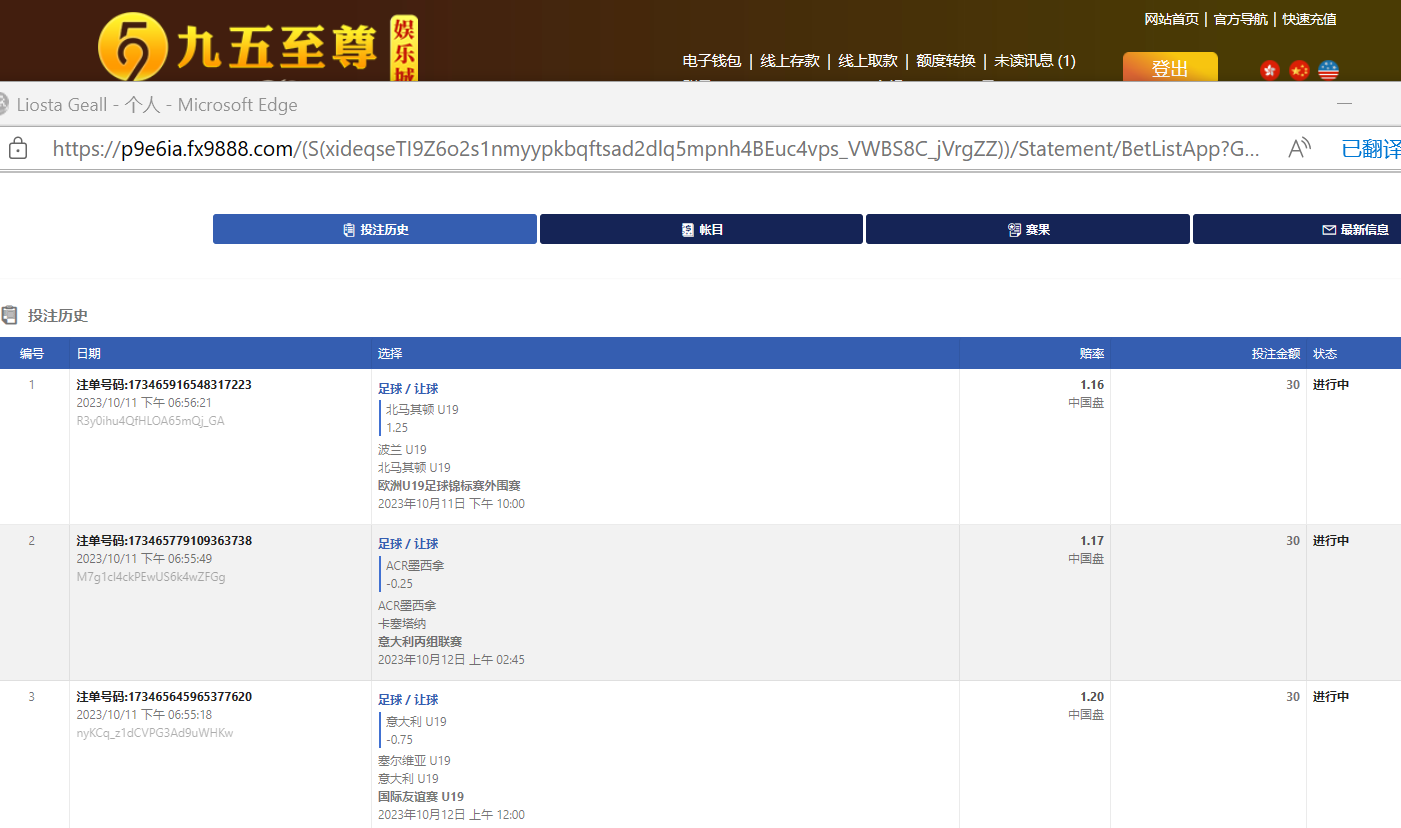
Task: Open the 赛果 tab
Action: point(1028,229)
